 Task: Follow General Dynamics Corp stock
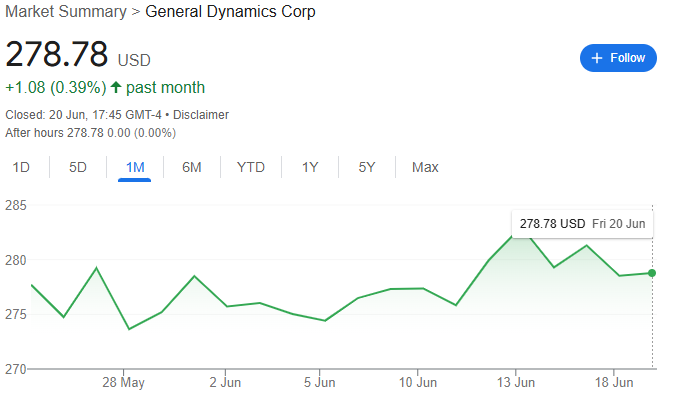tap(618, 58)
